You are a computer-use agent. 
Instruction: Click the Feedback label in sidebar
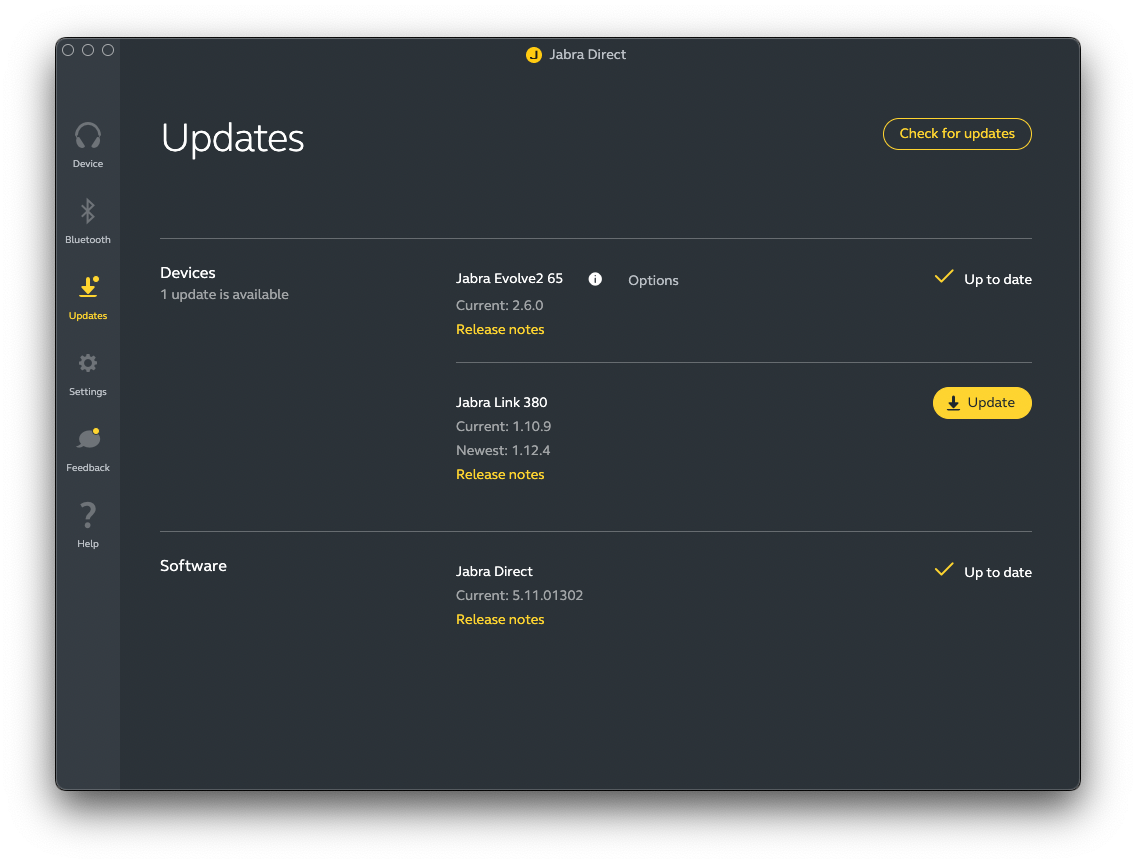[88, 468]
